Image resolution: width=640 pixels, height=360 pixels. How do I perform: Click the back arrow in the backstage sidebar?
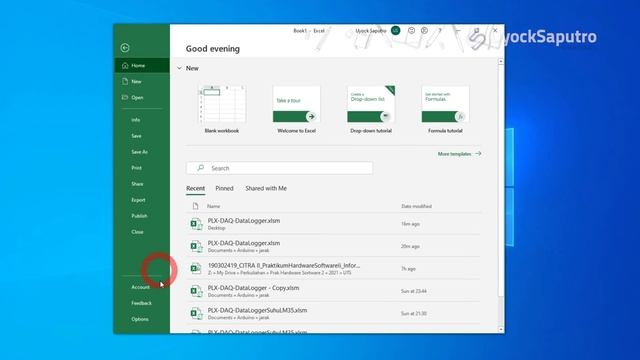[x=125, y=48]
